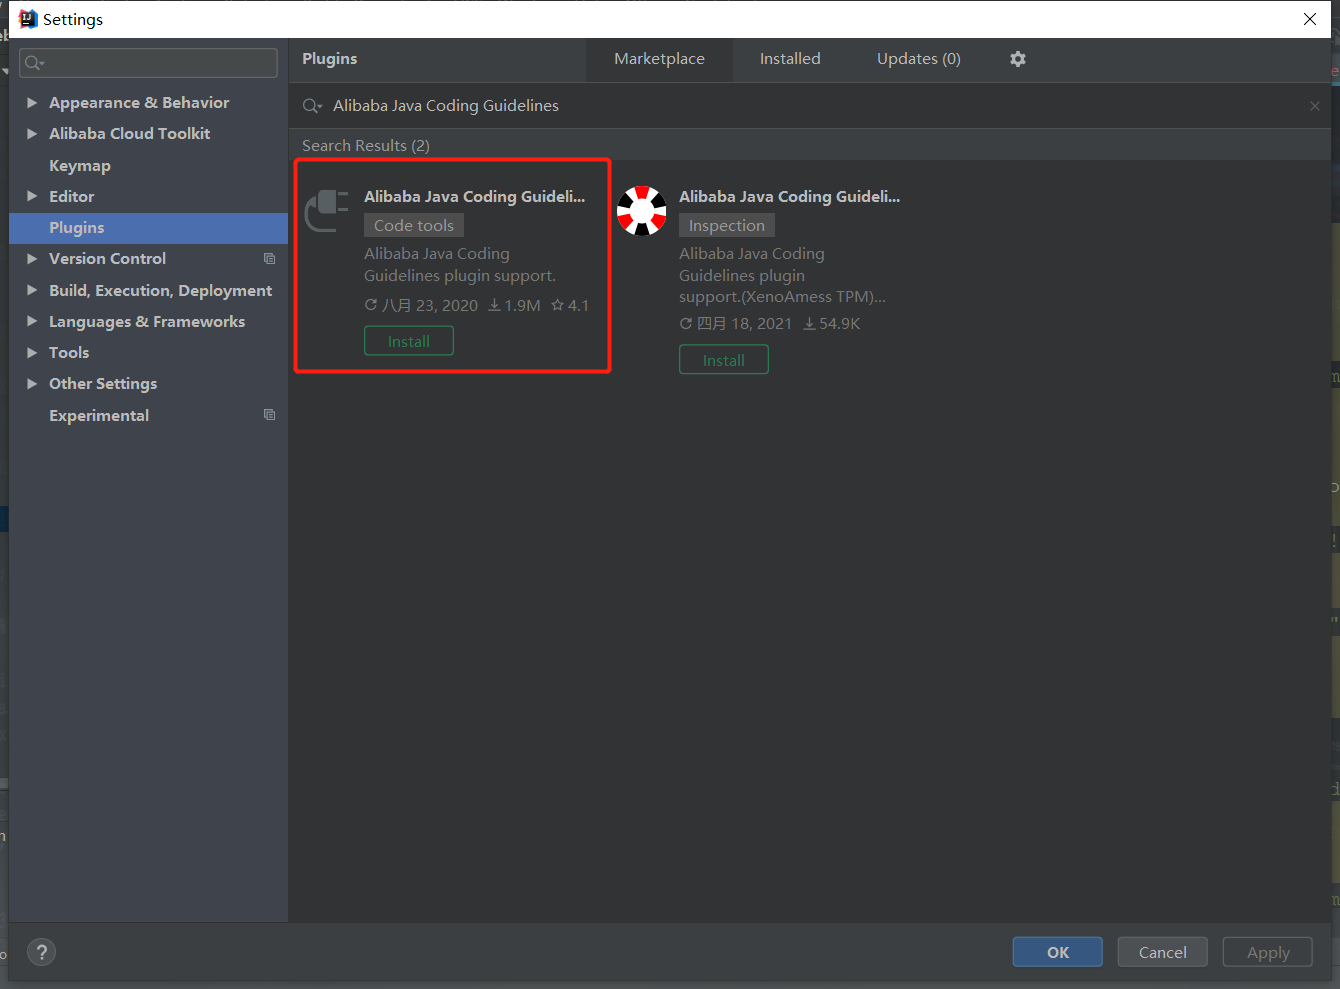Click the 54.9K downloads count
1340x989 pixels.
(832, 324)
